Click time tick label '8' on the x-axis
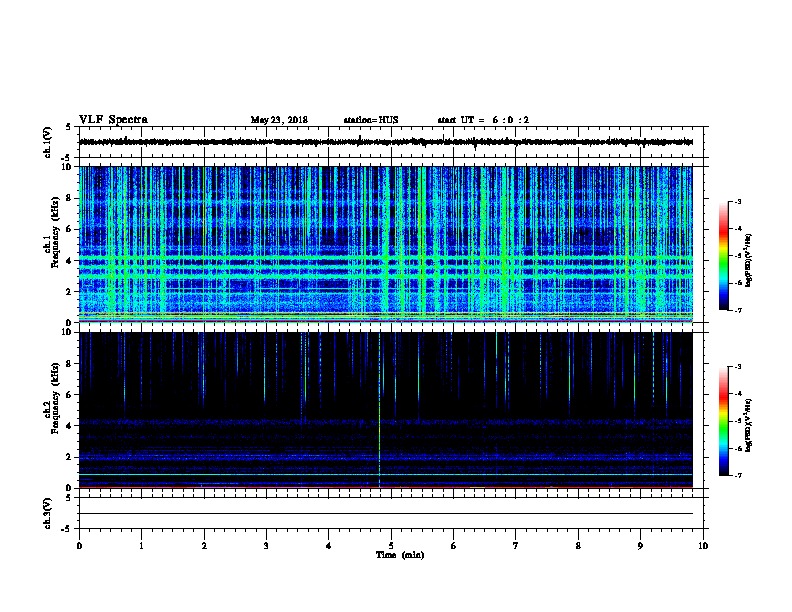 (578, 545)
